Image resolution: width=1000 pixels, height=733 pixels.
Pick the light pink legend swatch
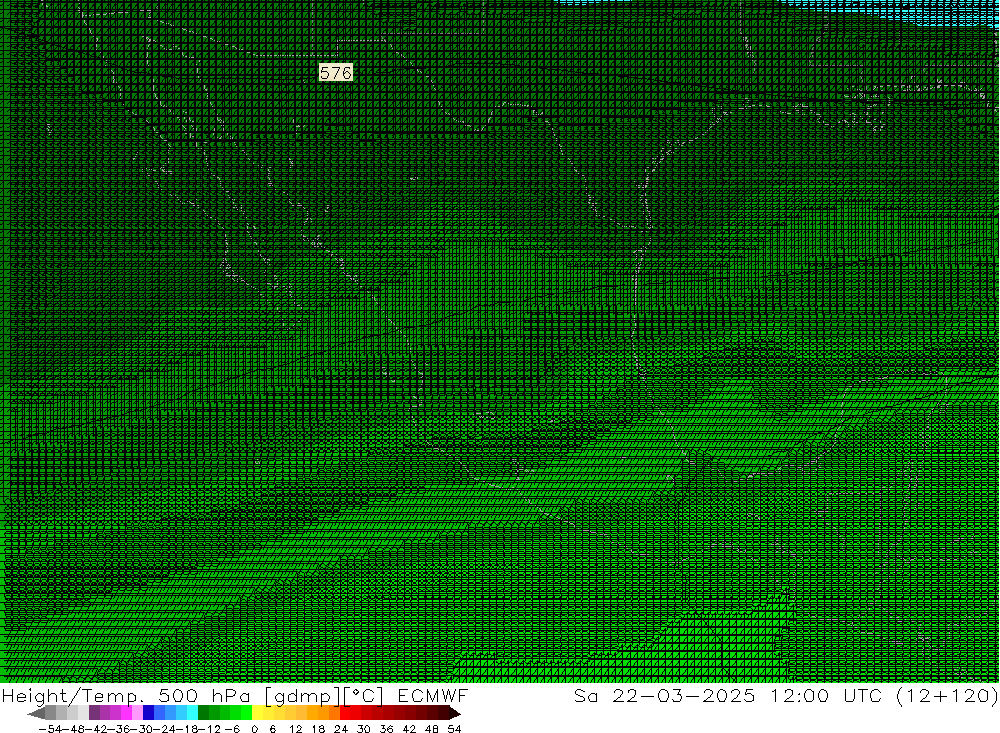click(138, 713)
